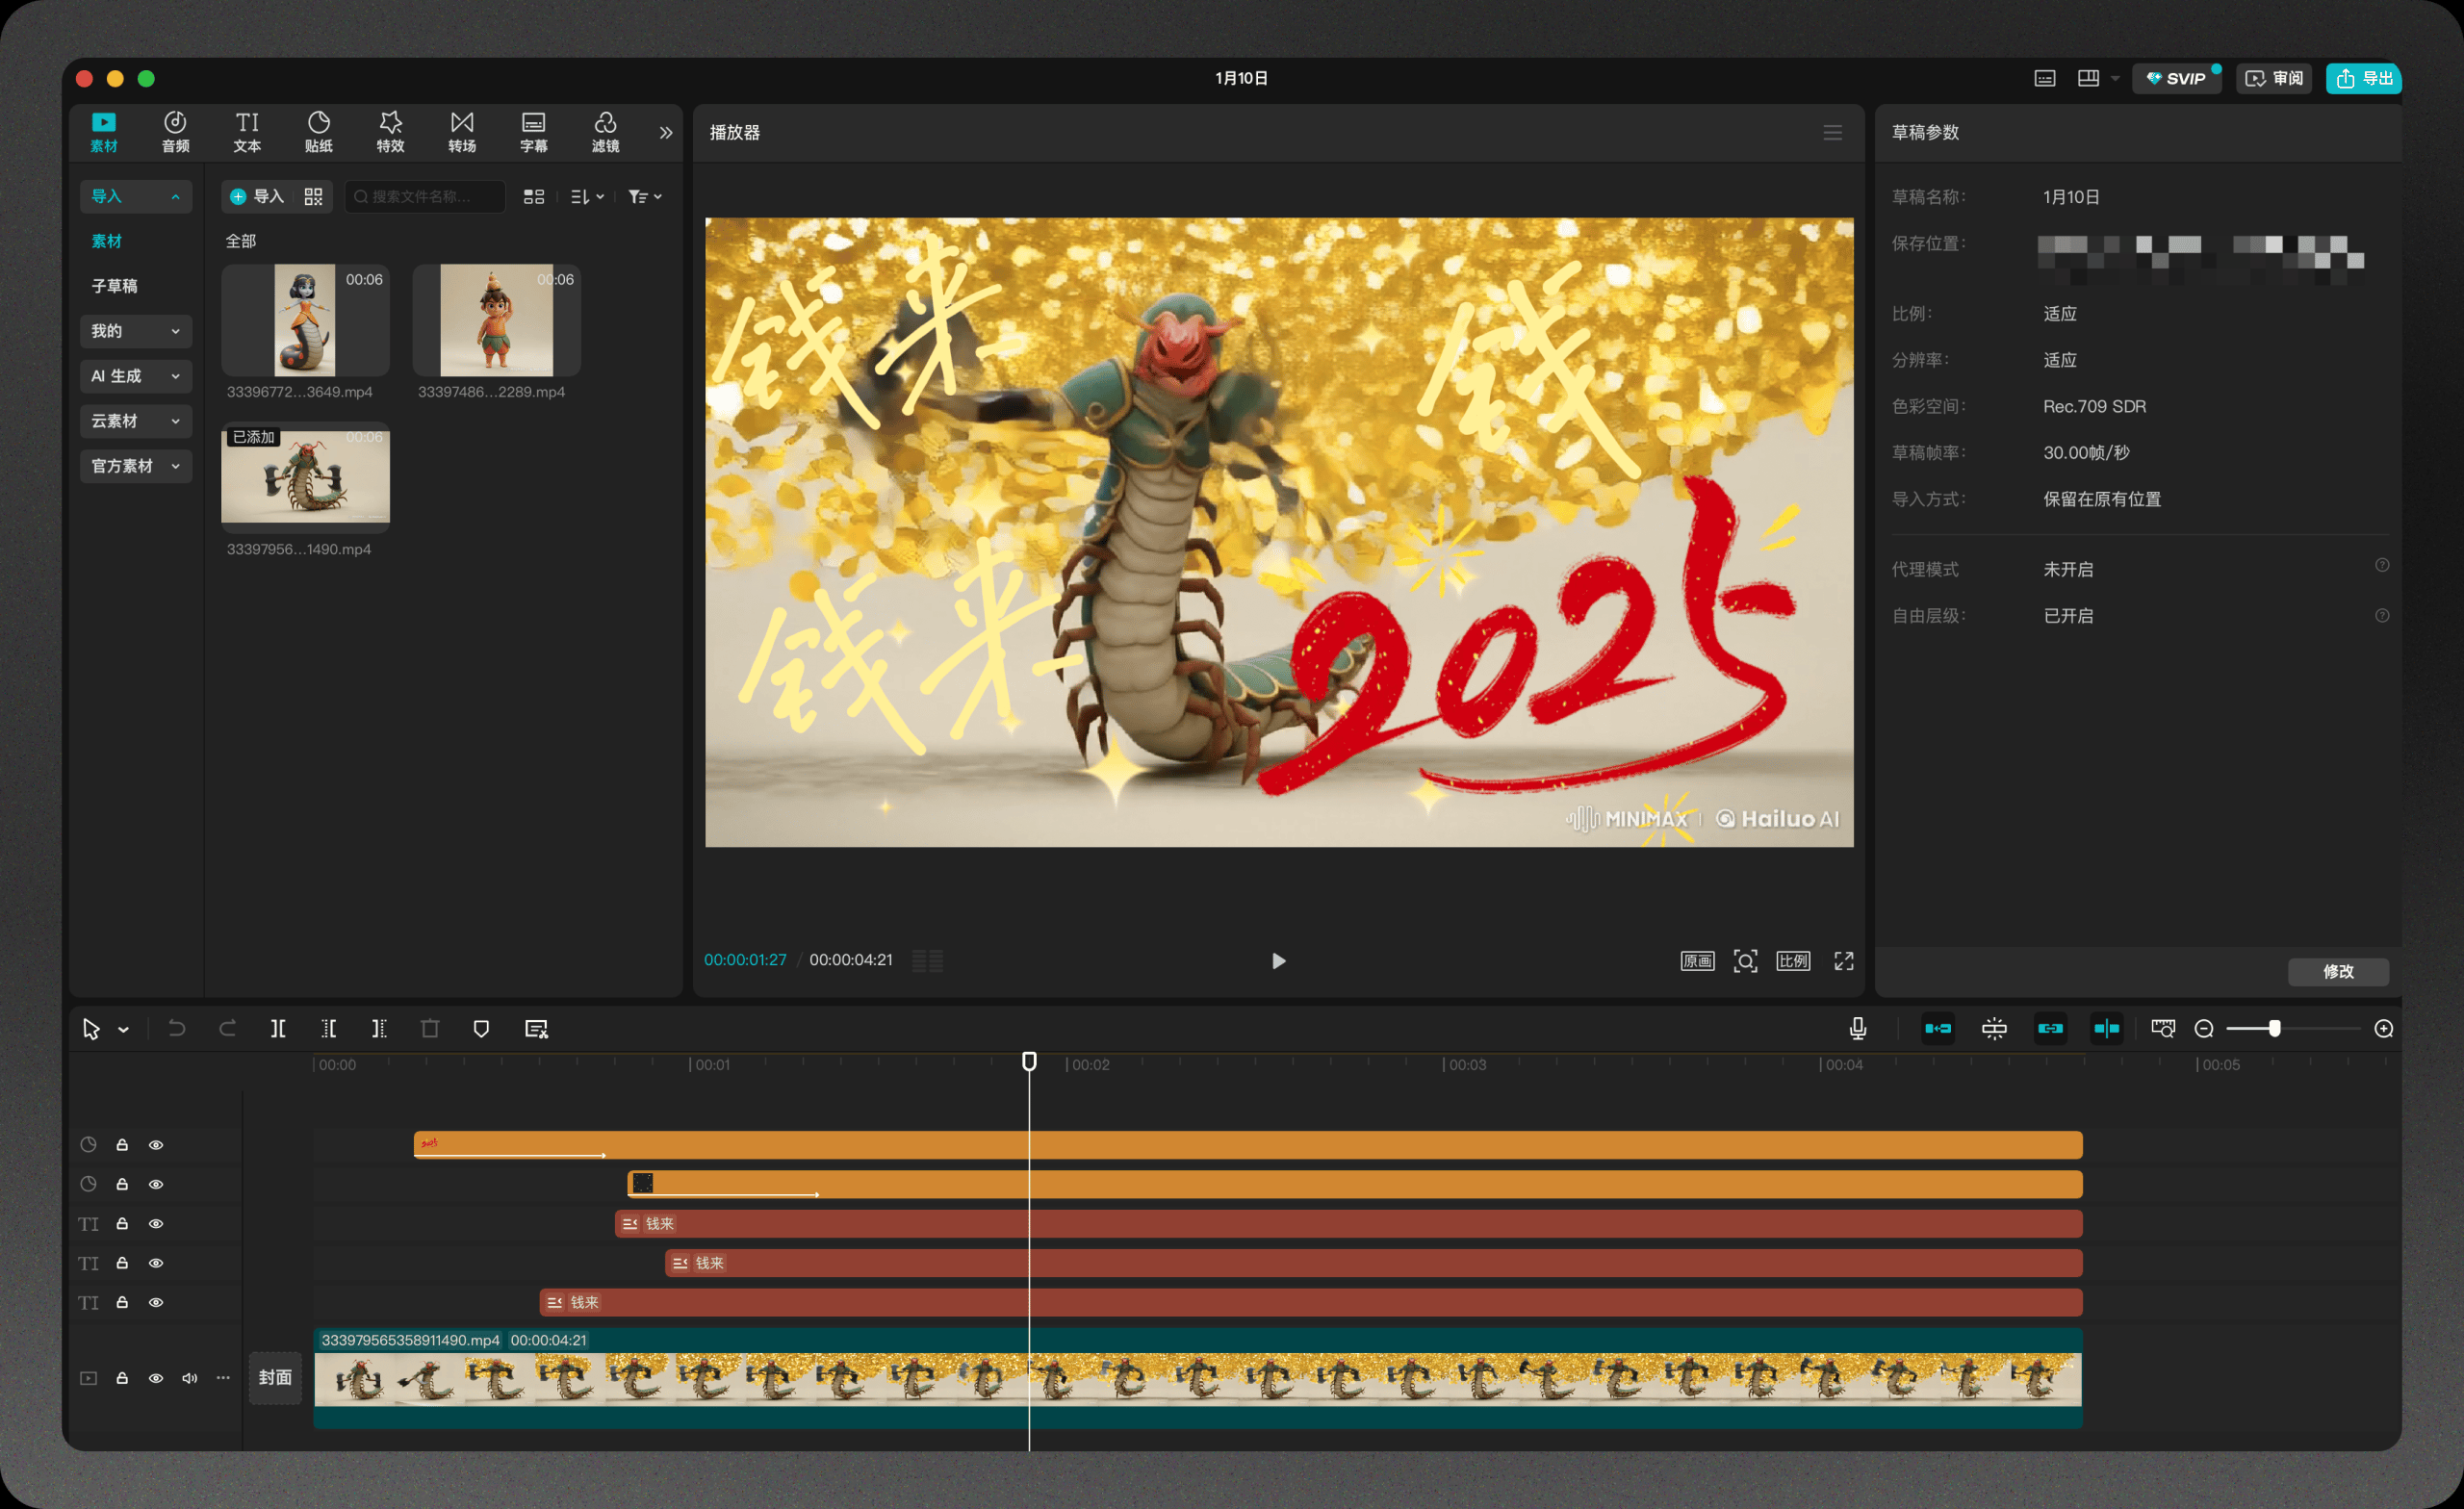Viewport: 2464px width, 1509px height.
Task: Expand the 官方素材 section
Action: coord(136,466)
